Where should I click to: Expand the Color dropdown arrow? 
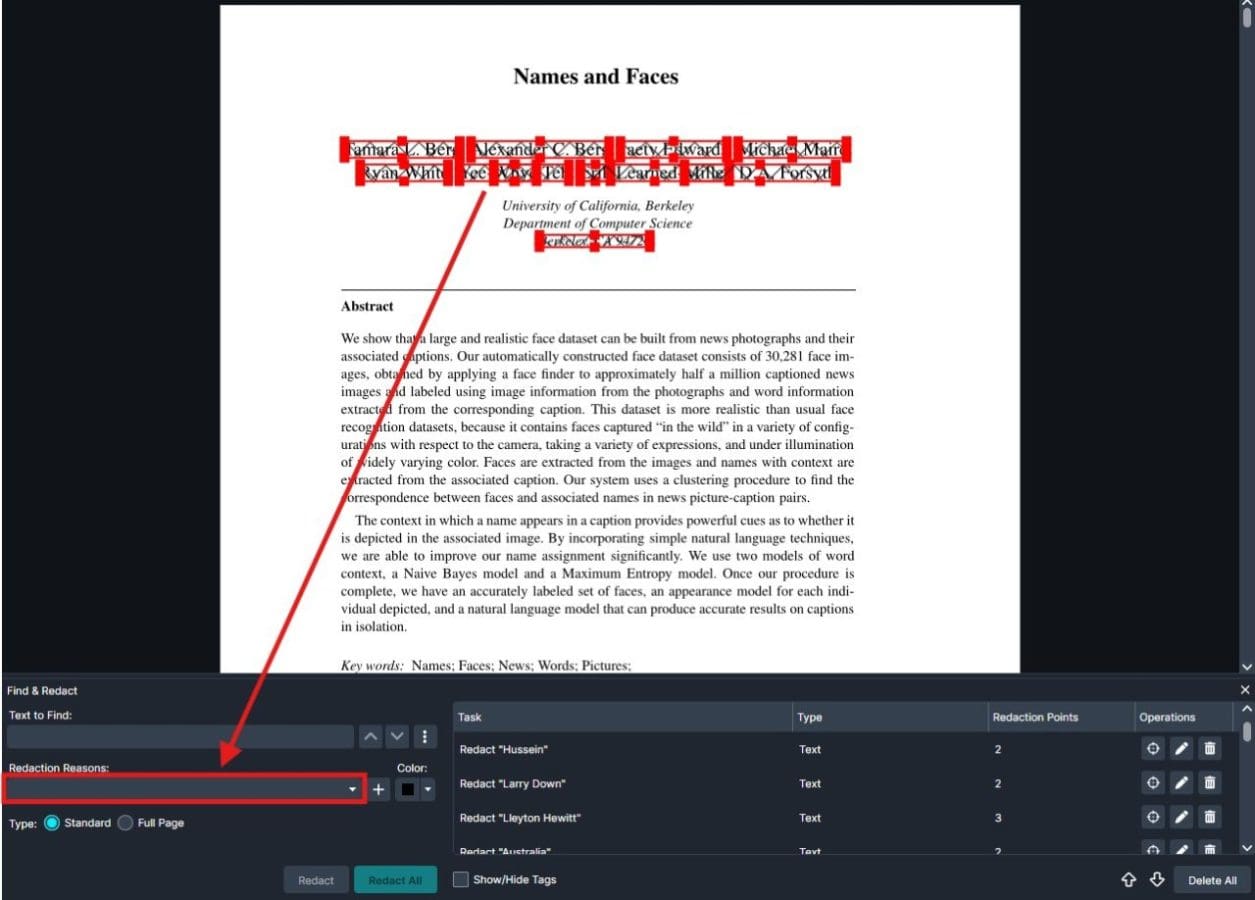(428, 789)
